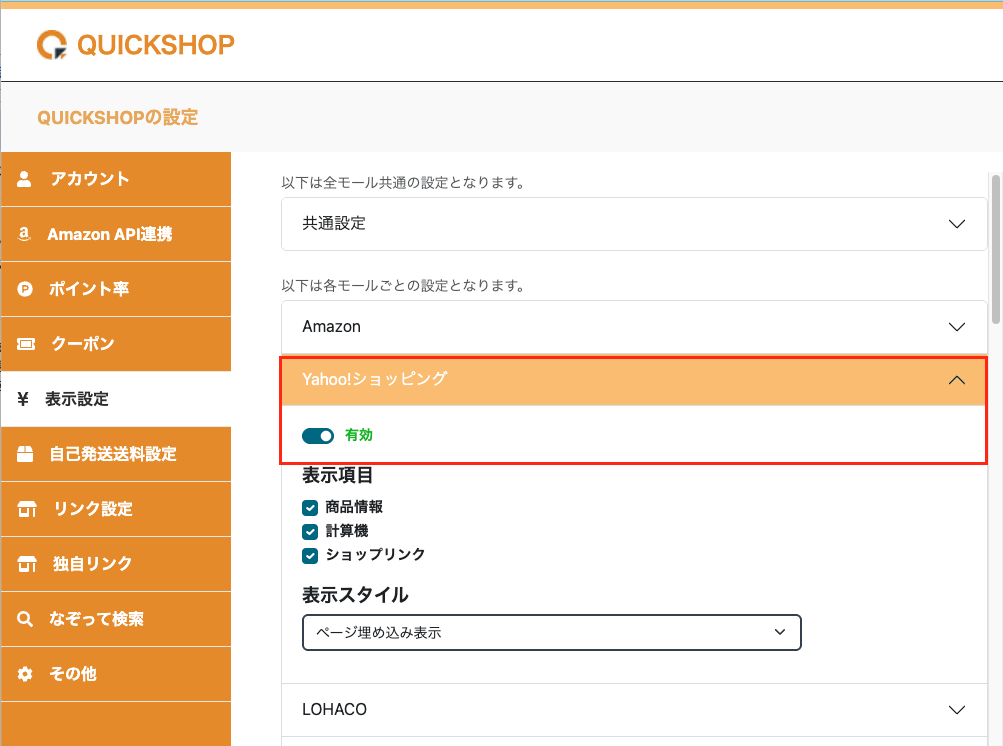Click the gear icon beside その他
1003x746 pixels.
coord(25,674)
